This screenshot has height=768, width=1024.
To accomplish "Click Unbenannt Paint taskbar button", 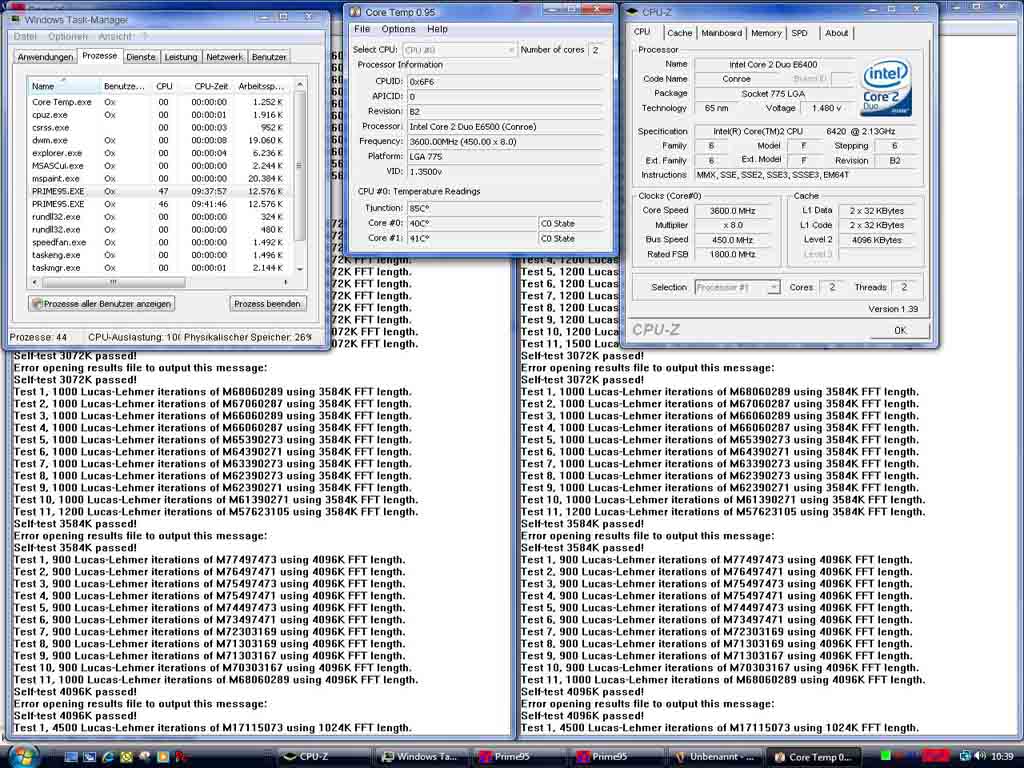I will tap(714, 756).
